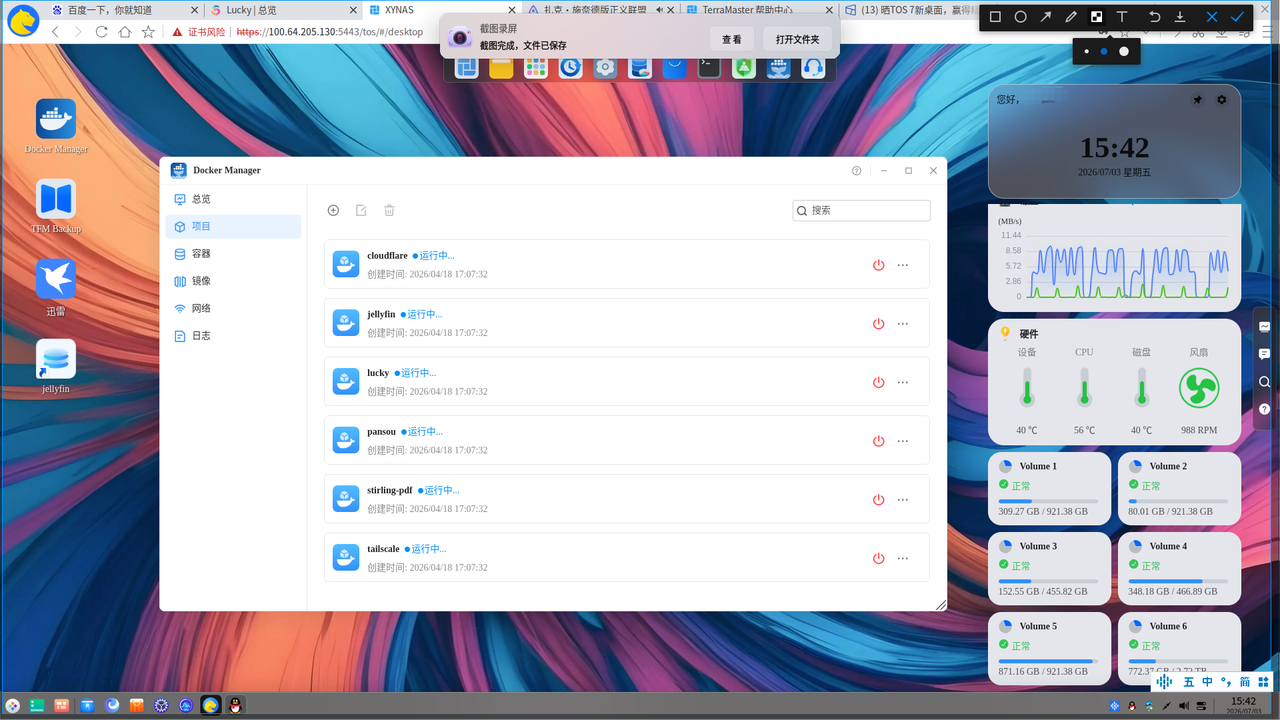The image size is (1280, 720).
Task: Open 日志 section in sidebar
Action: tap(233, 336)
